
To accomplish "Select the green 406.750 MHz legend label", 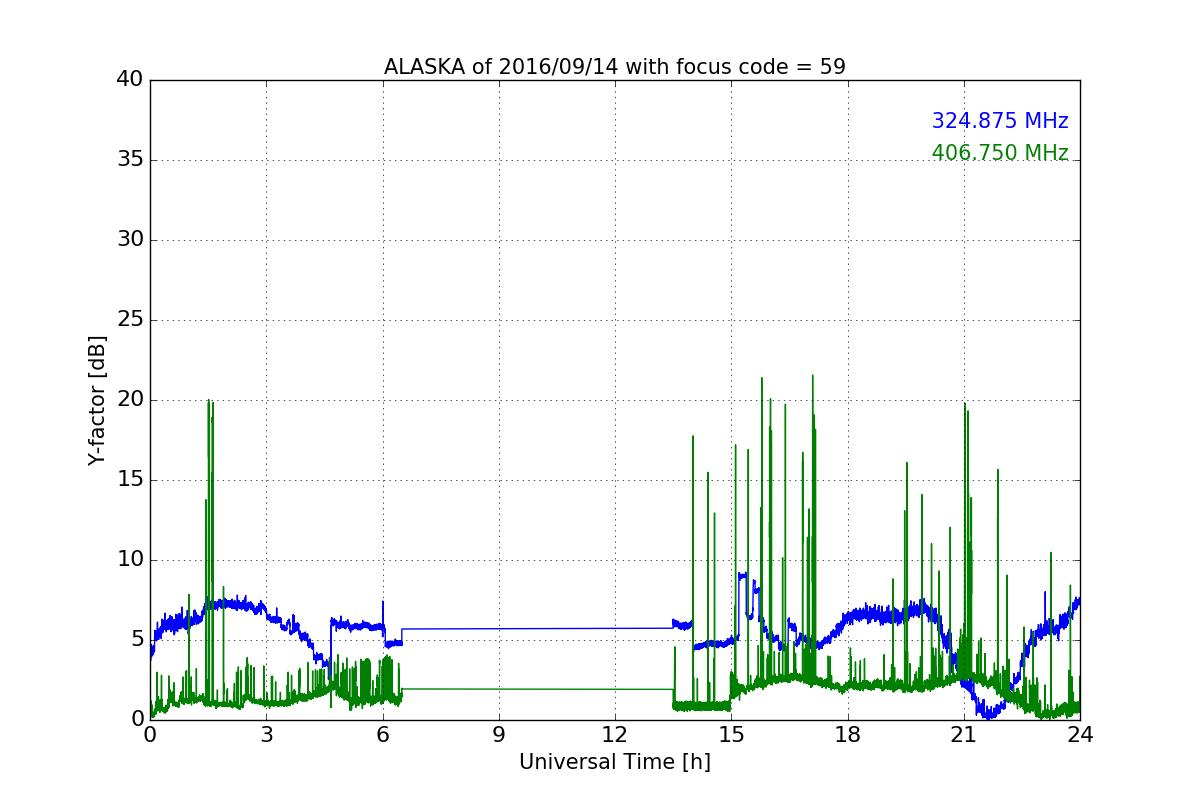I will (1000, 153).
